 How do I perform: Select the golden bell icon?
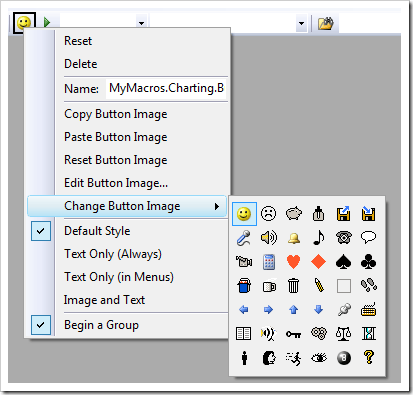tap(294, 238)
